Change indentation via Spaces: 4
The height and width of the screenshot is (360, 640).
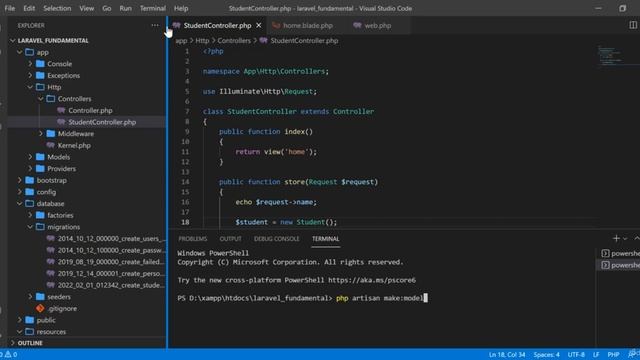[546, 354]
